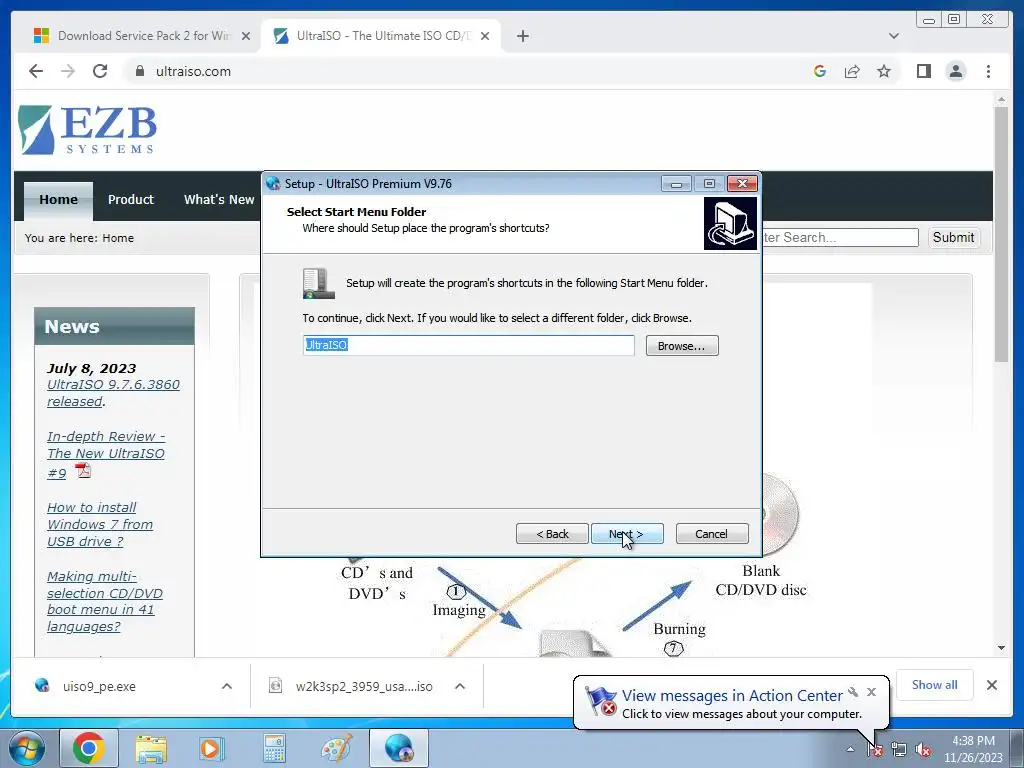Open Calculator from the taskbar
Viewport: 1024px width, 768px height.
274,748
